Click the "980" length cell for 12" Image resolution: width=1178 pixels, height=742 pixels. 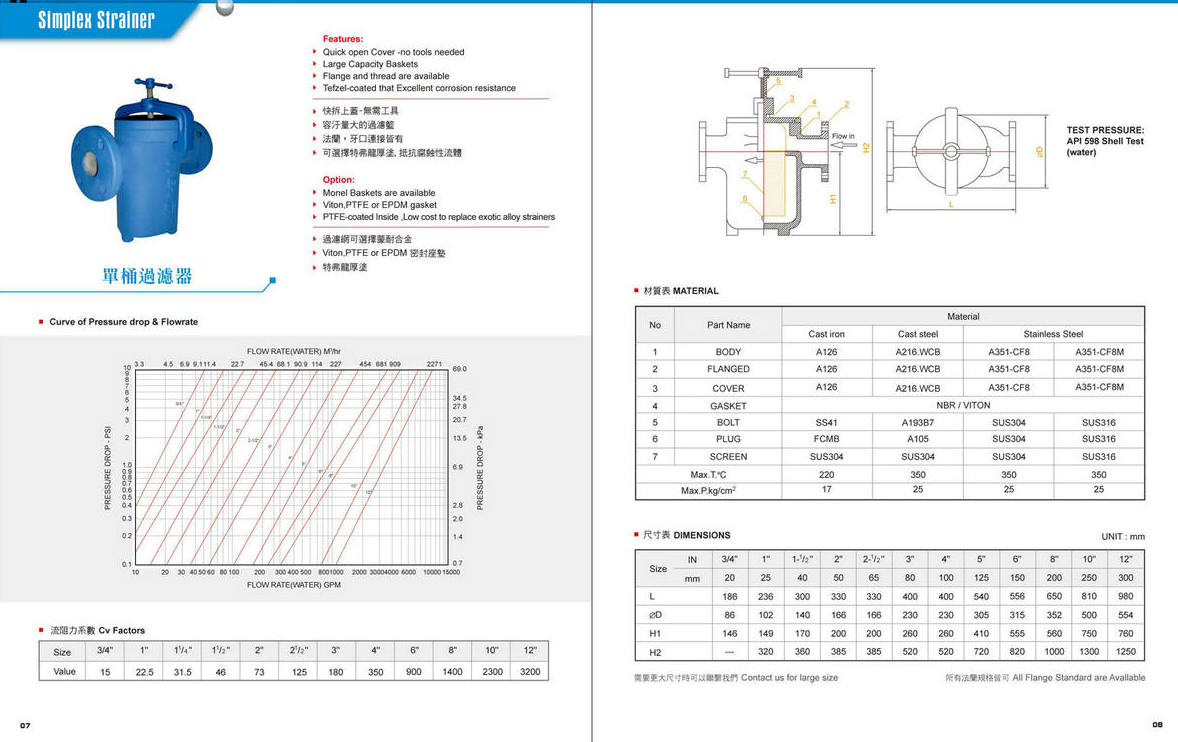1125,596
